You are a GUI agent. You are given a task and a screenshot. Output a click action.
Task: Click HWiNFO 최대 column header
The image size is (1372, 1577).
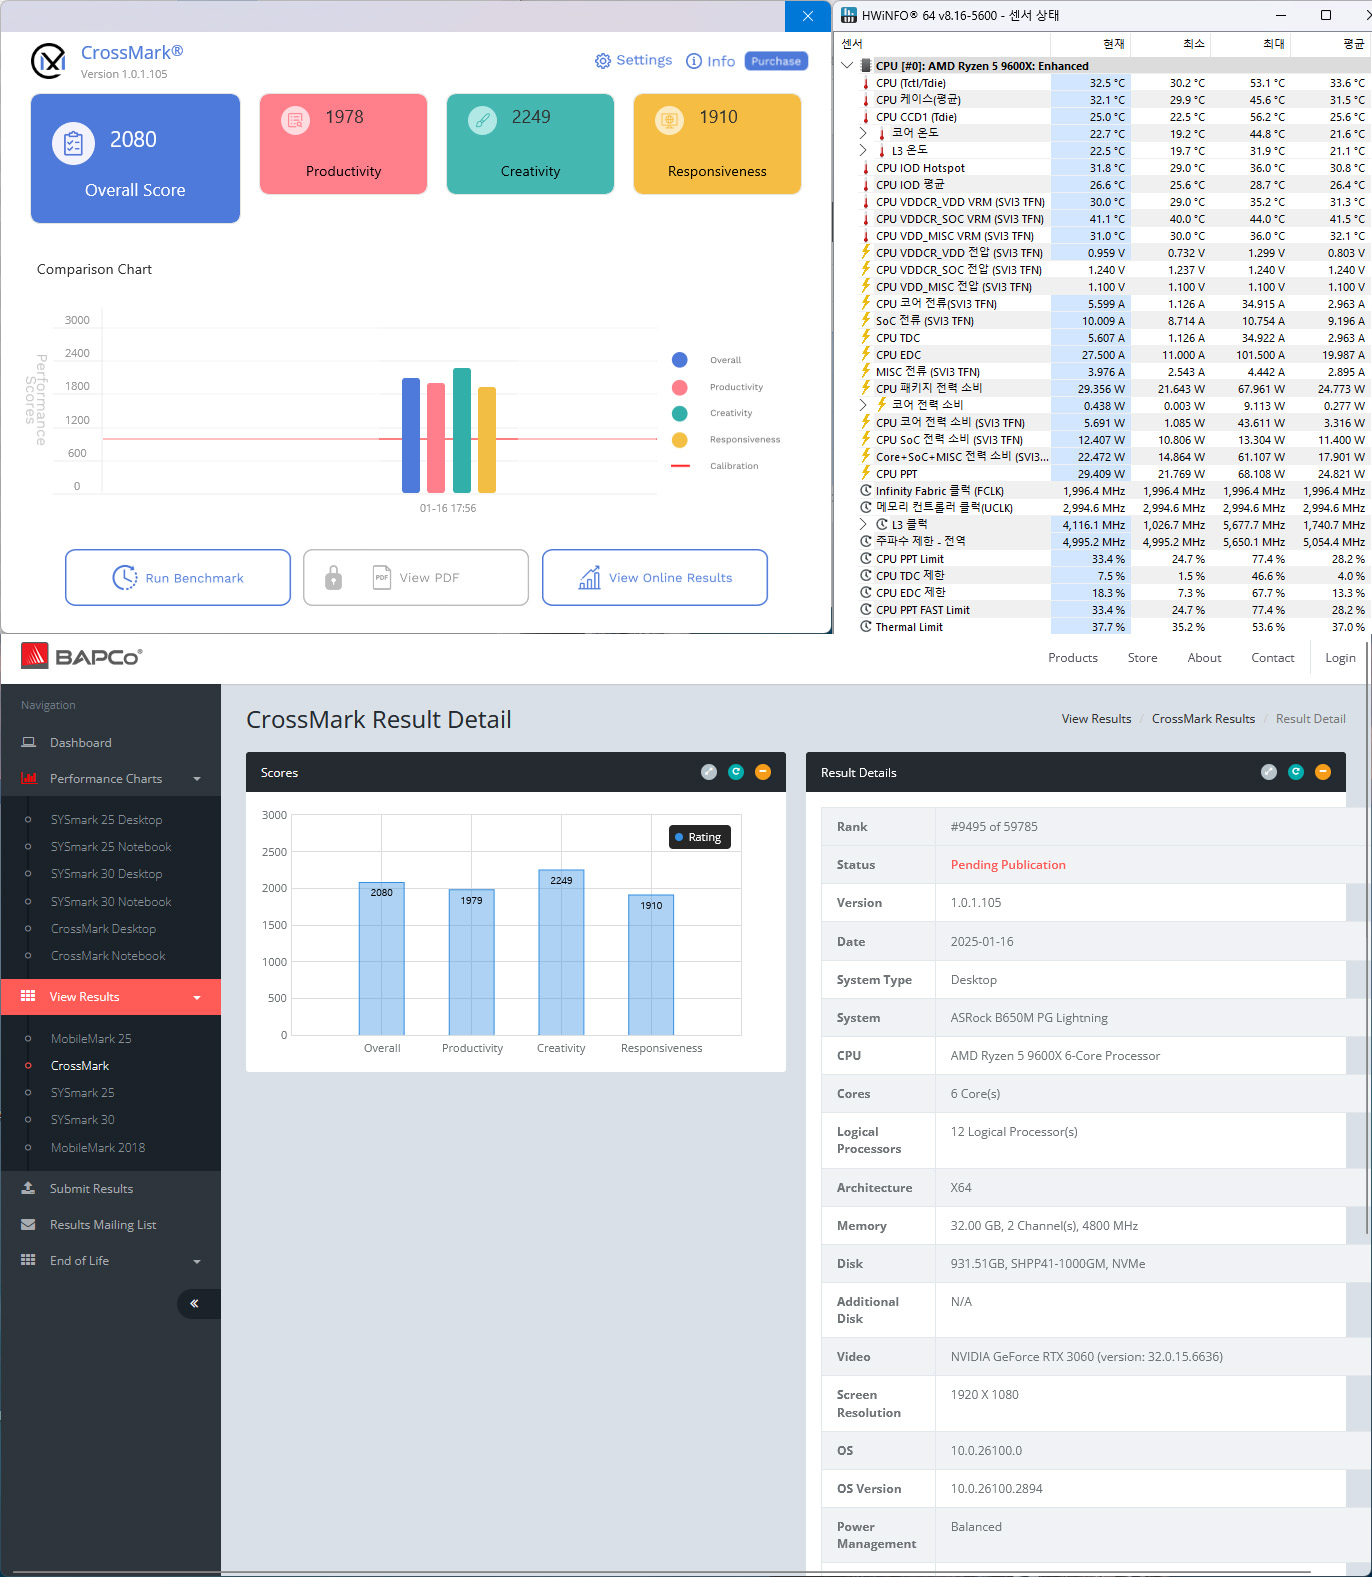pyautogui.click(x=1250, y=44)
